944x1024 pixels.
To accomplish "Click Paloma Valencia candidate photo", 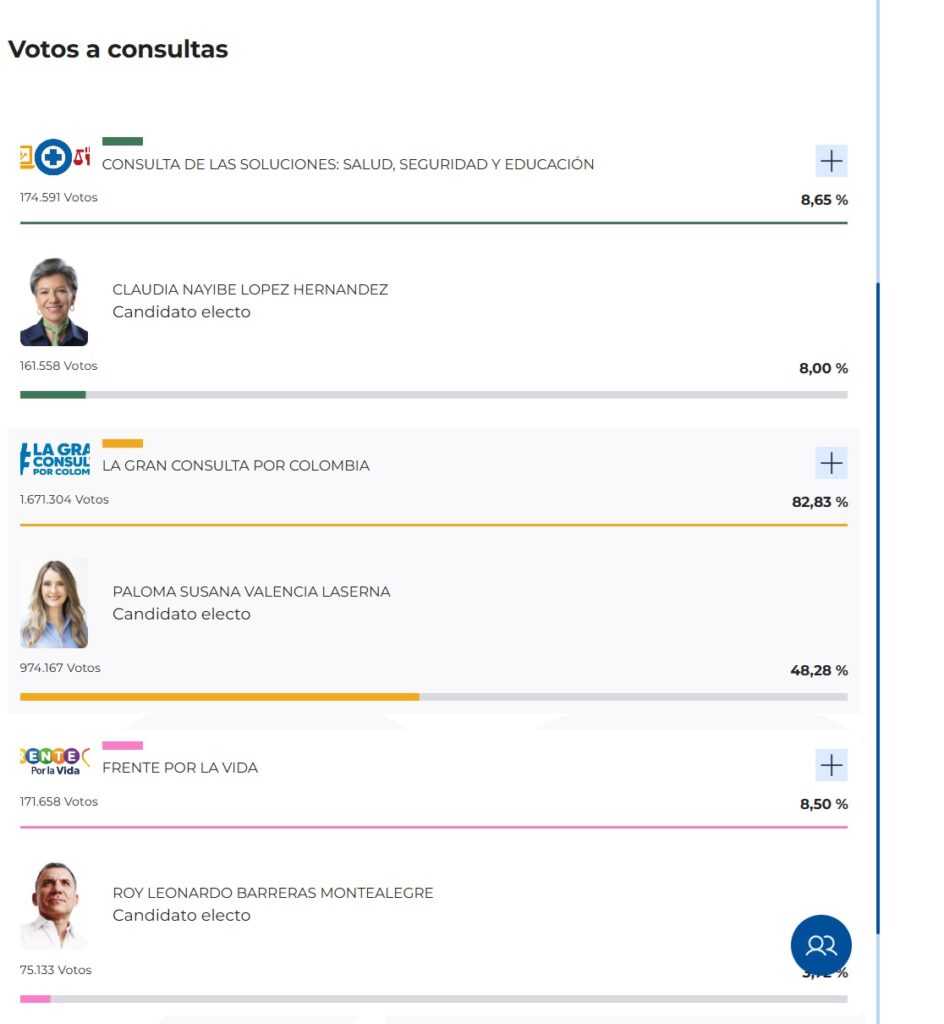I will coord(54,604).
